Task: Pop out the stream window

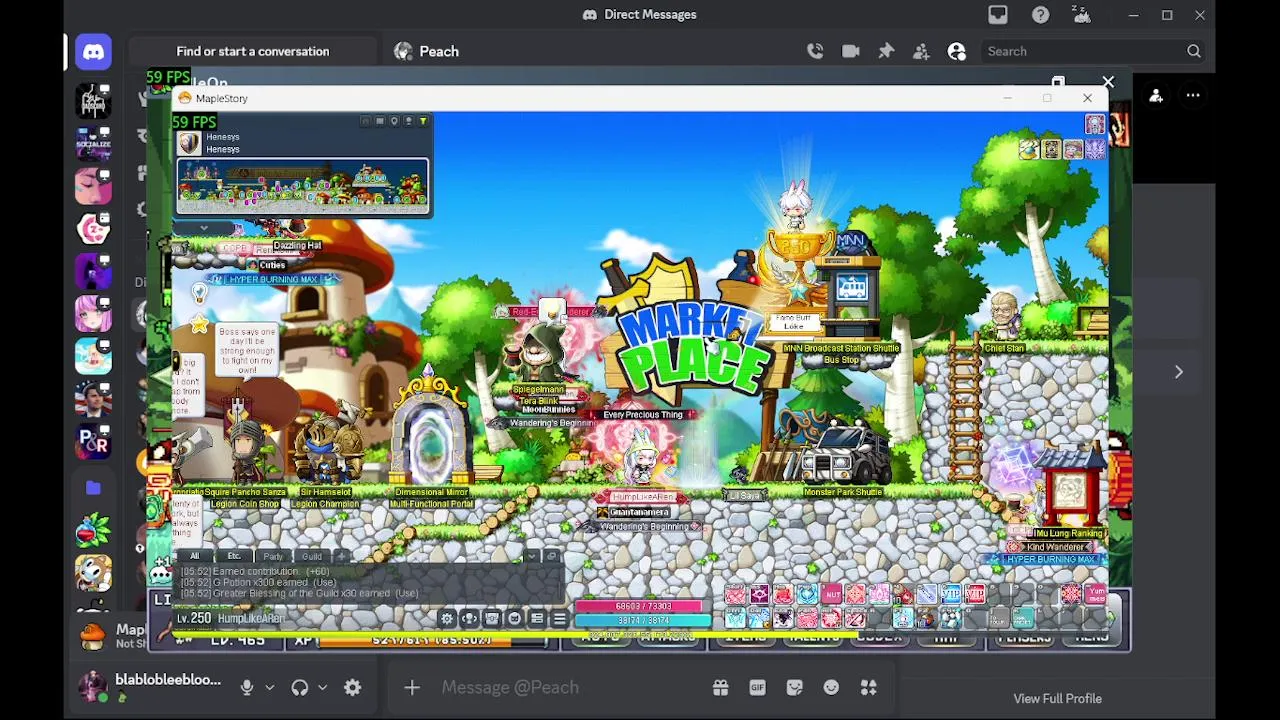Action: click(1058, 82)
